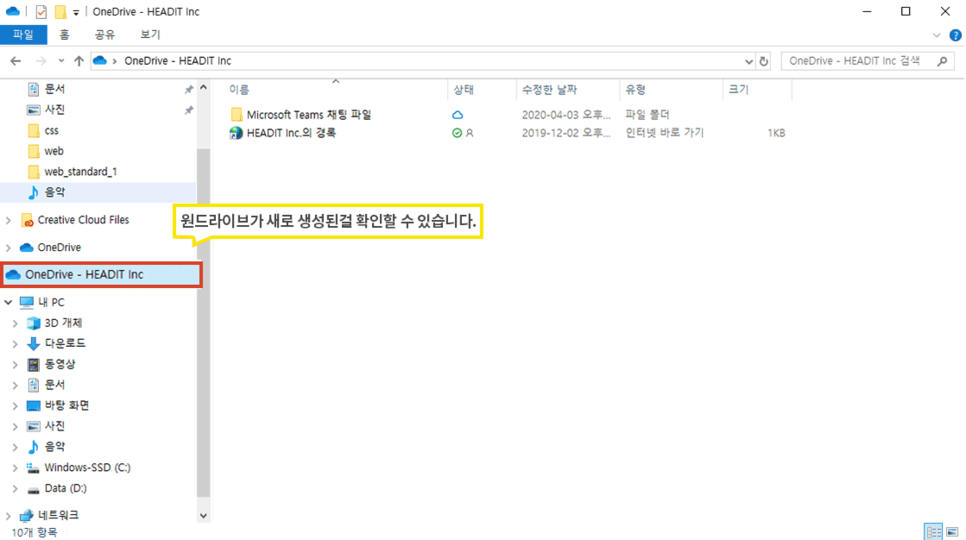Open the 다운로드 folder icon
Screen dimensions: 966x540
[33, 344]
